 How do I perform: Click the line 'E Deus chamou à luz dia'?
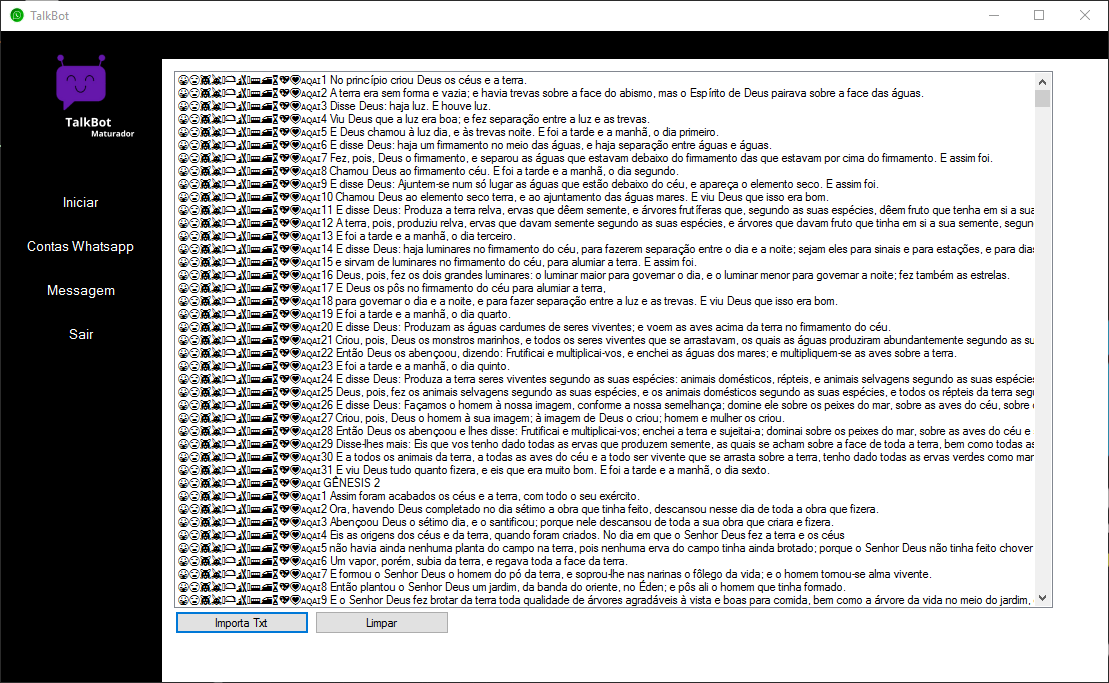tap(448, 132)
